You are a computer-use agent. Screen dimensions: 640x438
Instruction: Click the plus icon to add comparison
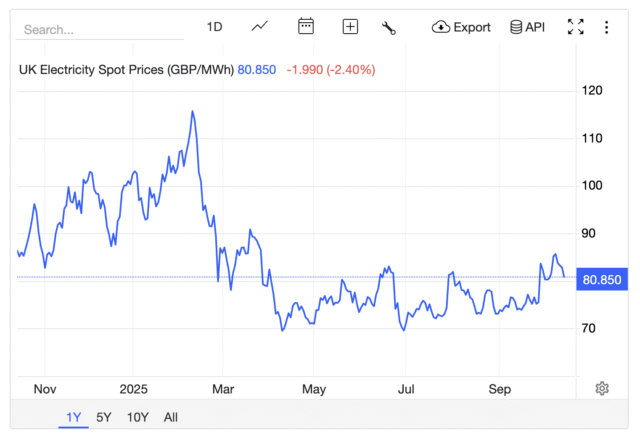[x=350, y=27]
